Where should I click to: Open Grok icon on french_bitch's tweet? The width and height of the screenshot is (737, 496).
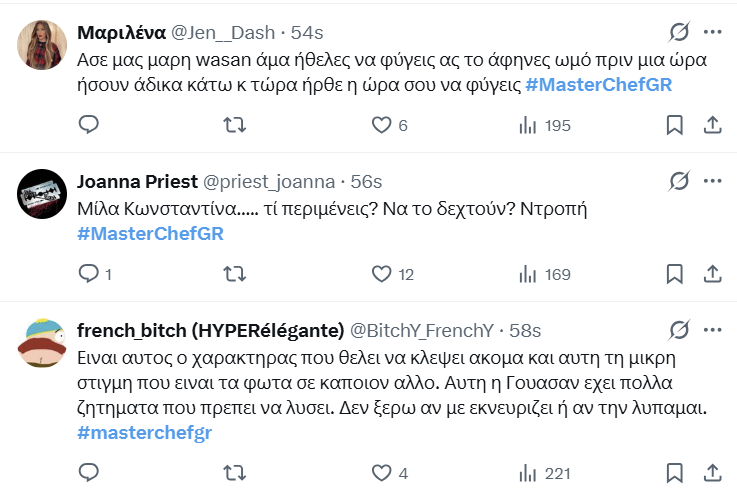[x=679, y=330]
